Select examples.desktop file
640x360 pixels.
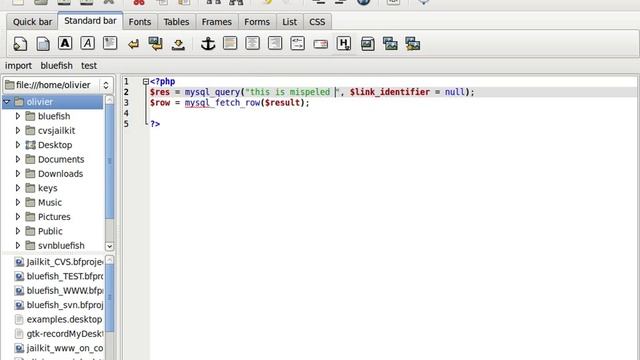(58, 319)
